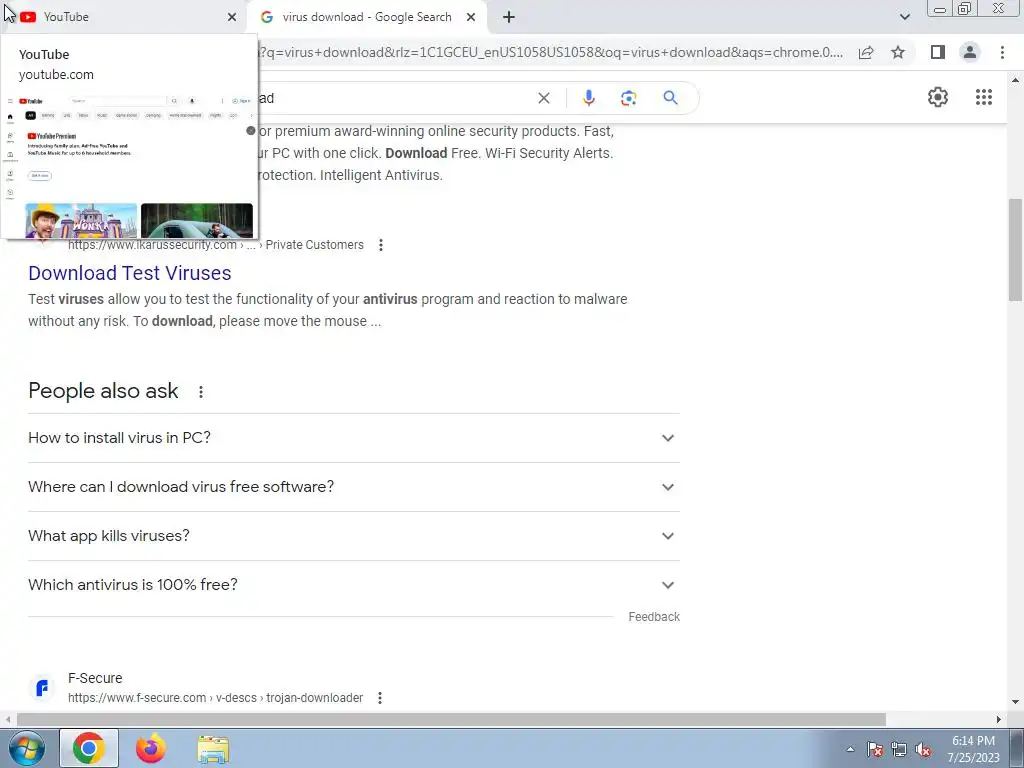Open options for ikarussecurity result

[381, 245]
